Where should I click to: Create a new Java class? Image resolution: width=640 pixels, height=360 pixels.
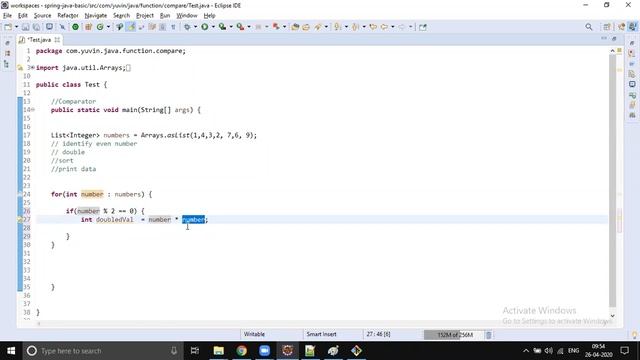pos(100,27)
